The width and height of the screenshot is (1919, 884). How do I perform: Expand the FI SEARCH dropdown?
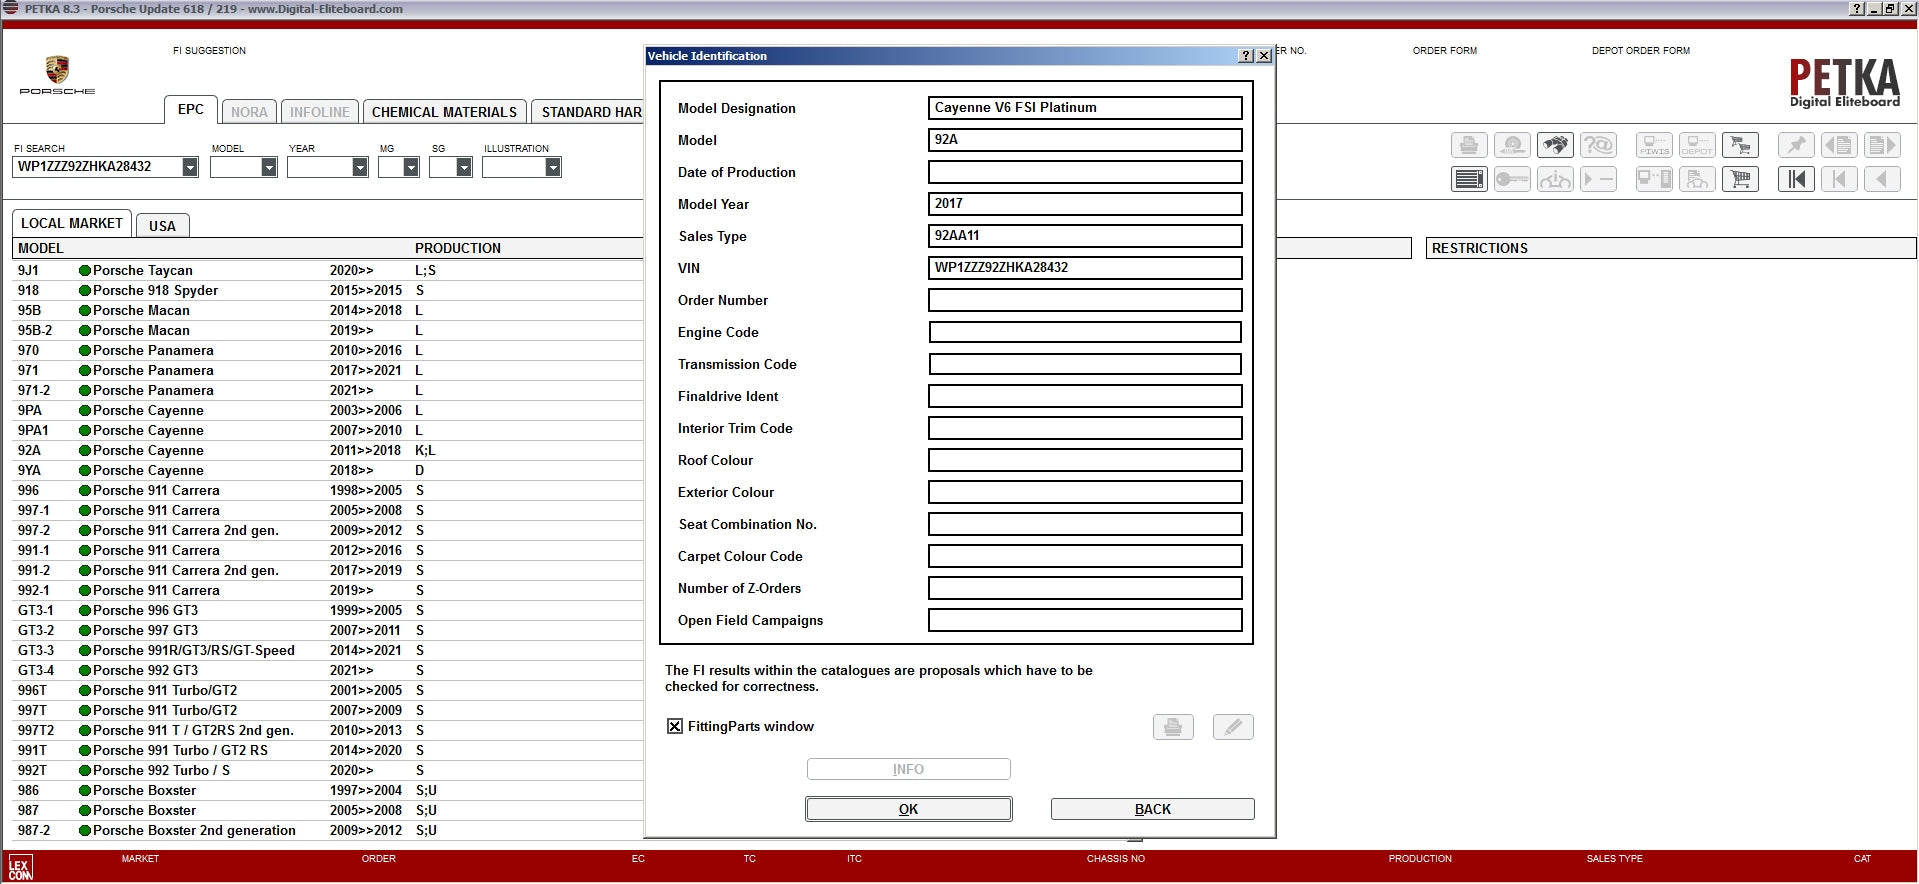coord(190,168)
